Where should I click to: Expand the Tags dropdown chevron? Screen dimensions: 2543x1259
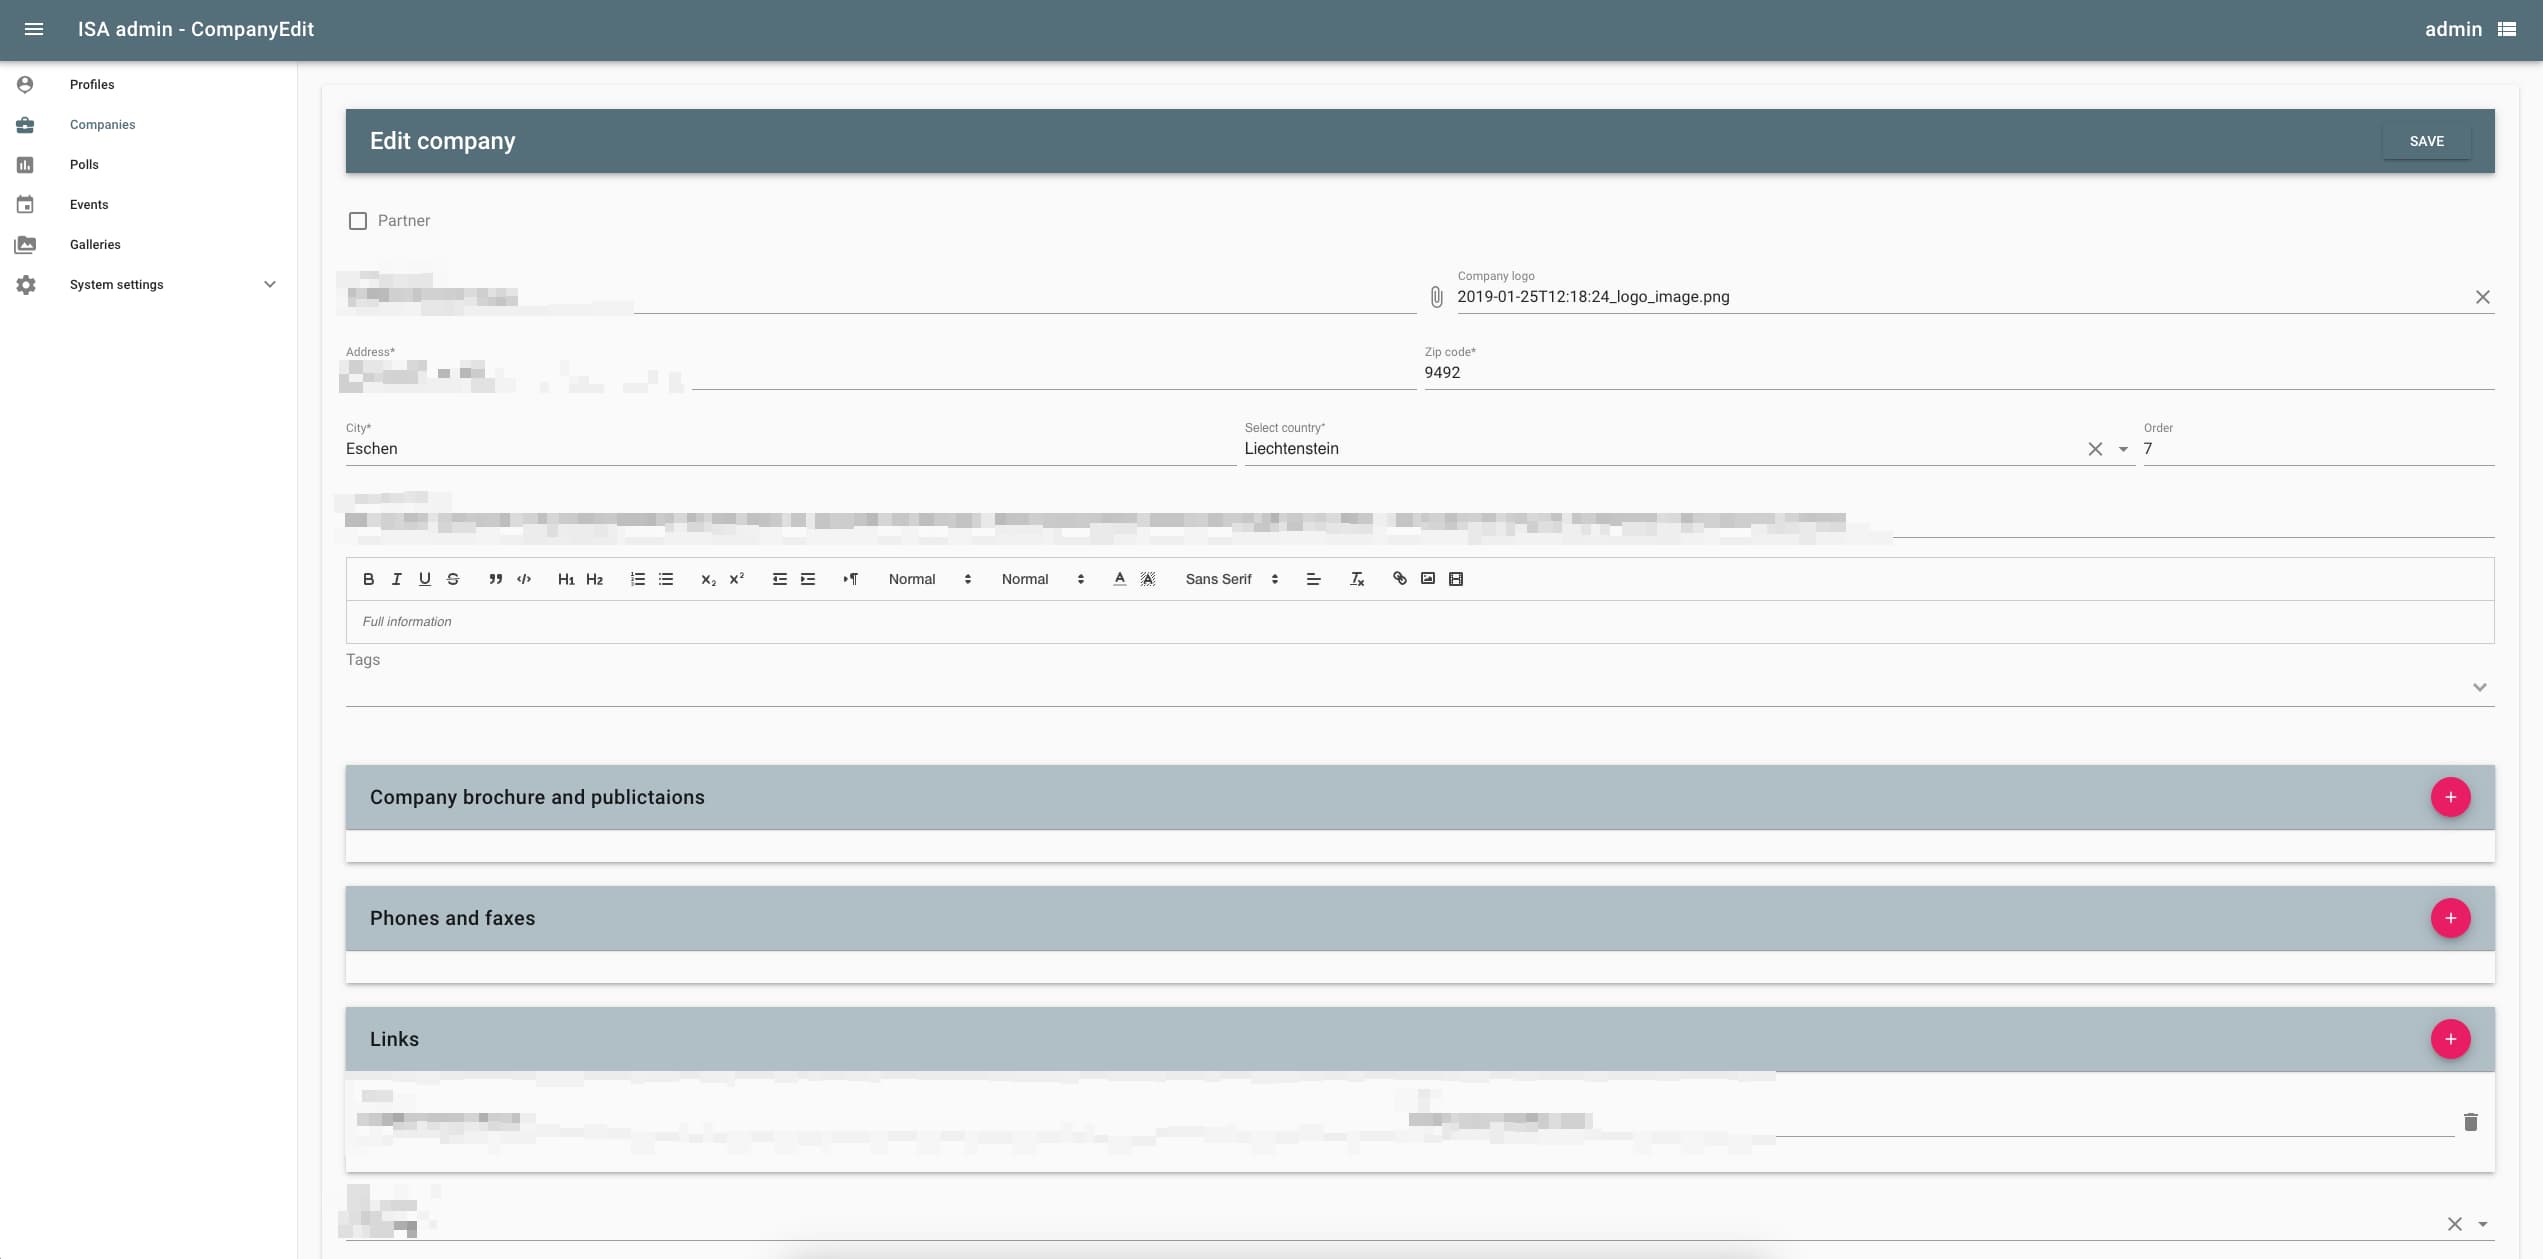tap(2479, 687)
